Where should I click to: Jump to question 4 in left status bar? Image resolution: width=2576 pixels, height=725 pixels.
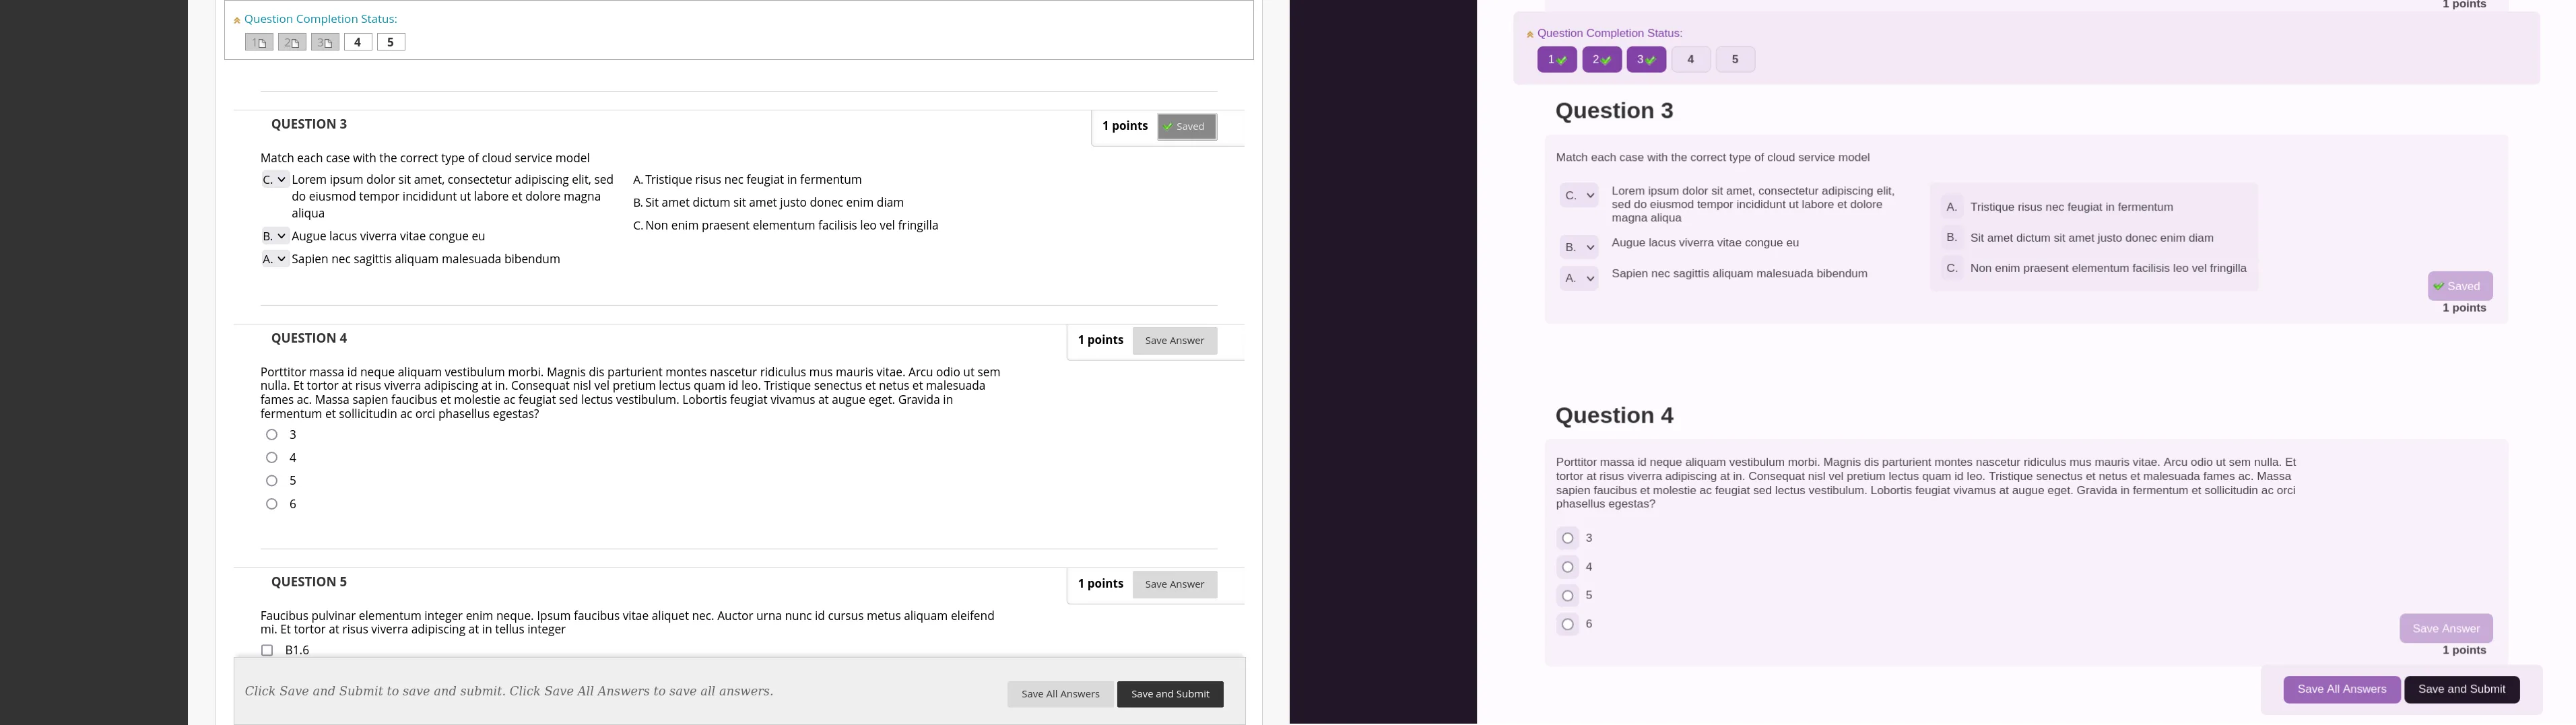coord(358,42)
